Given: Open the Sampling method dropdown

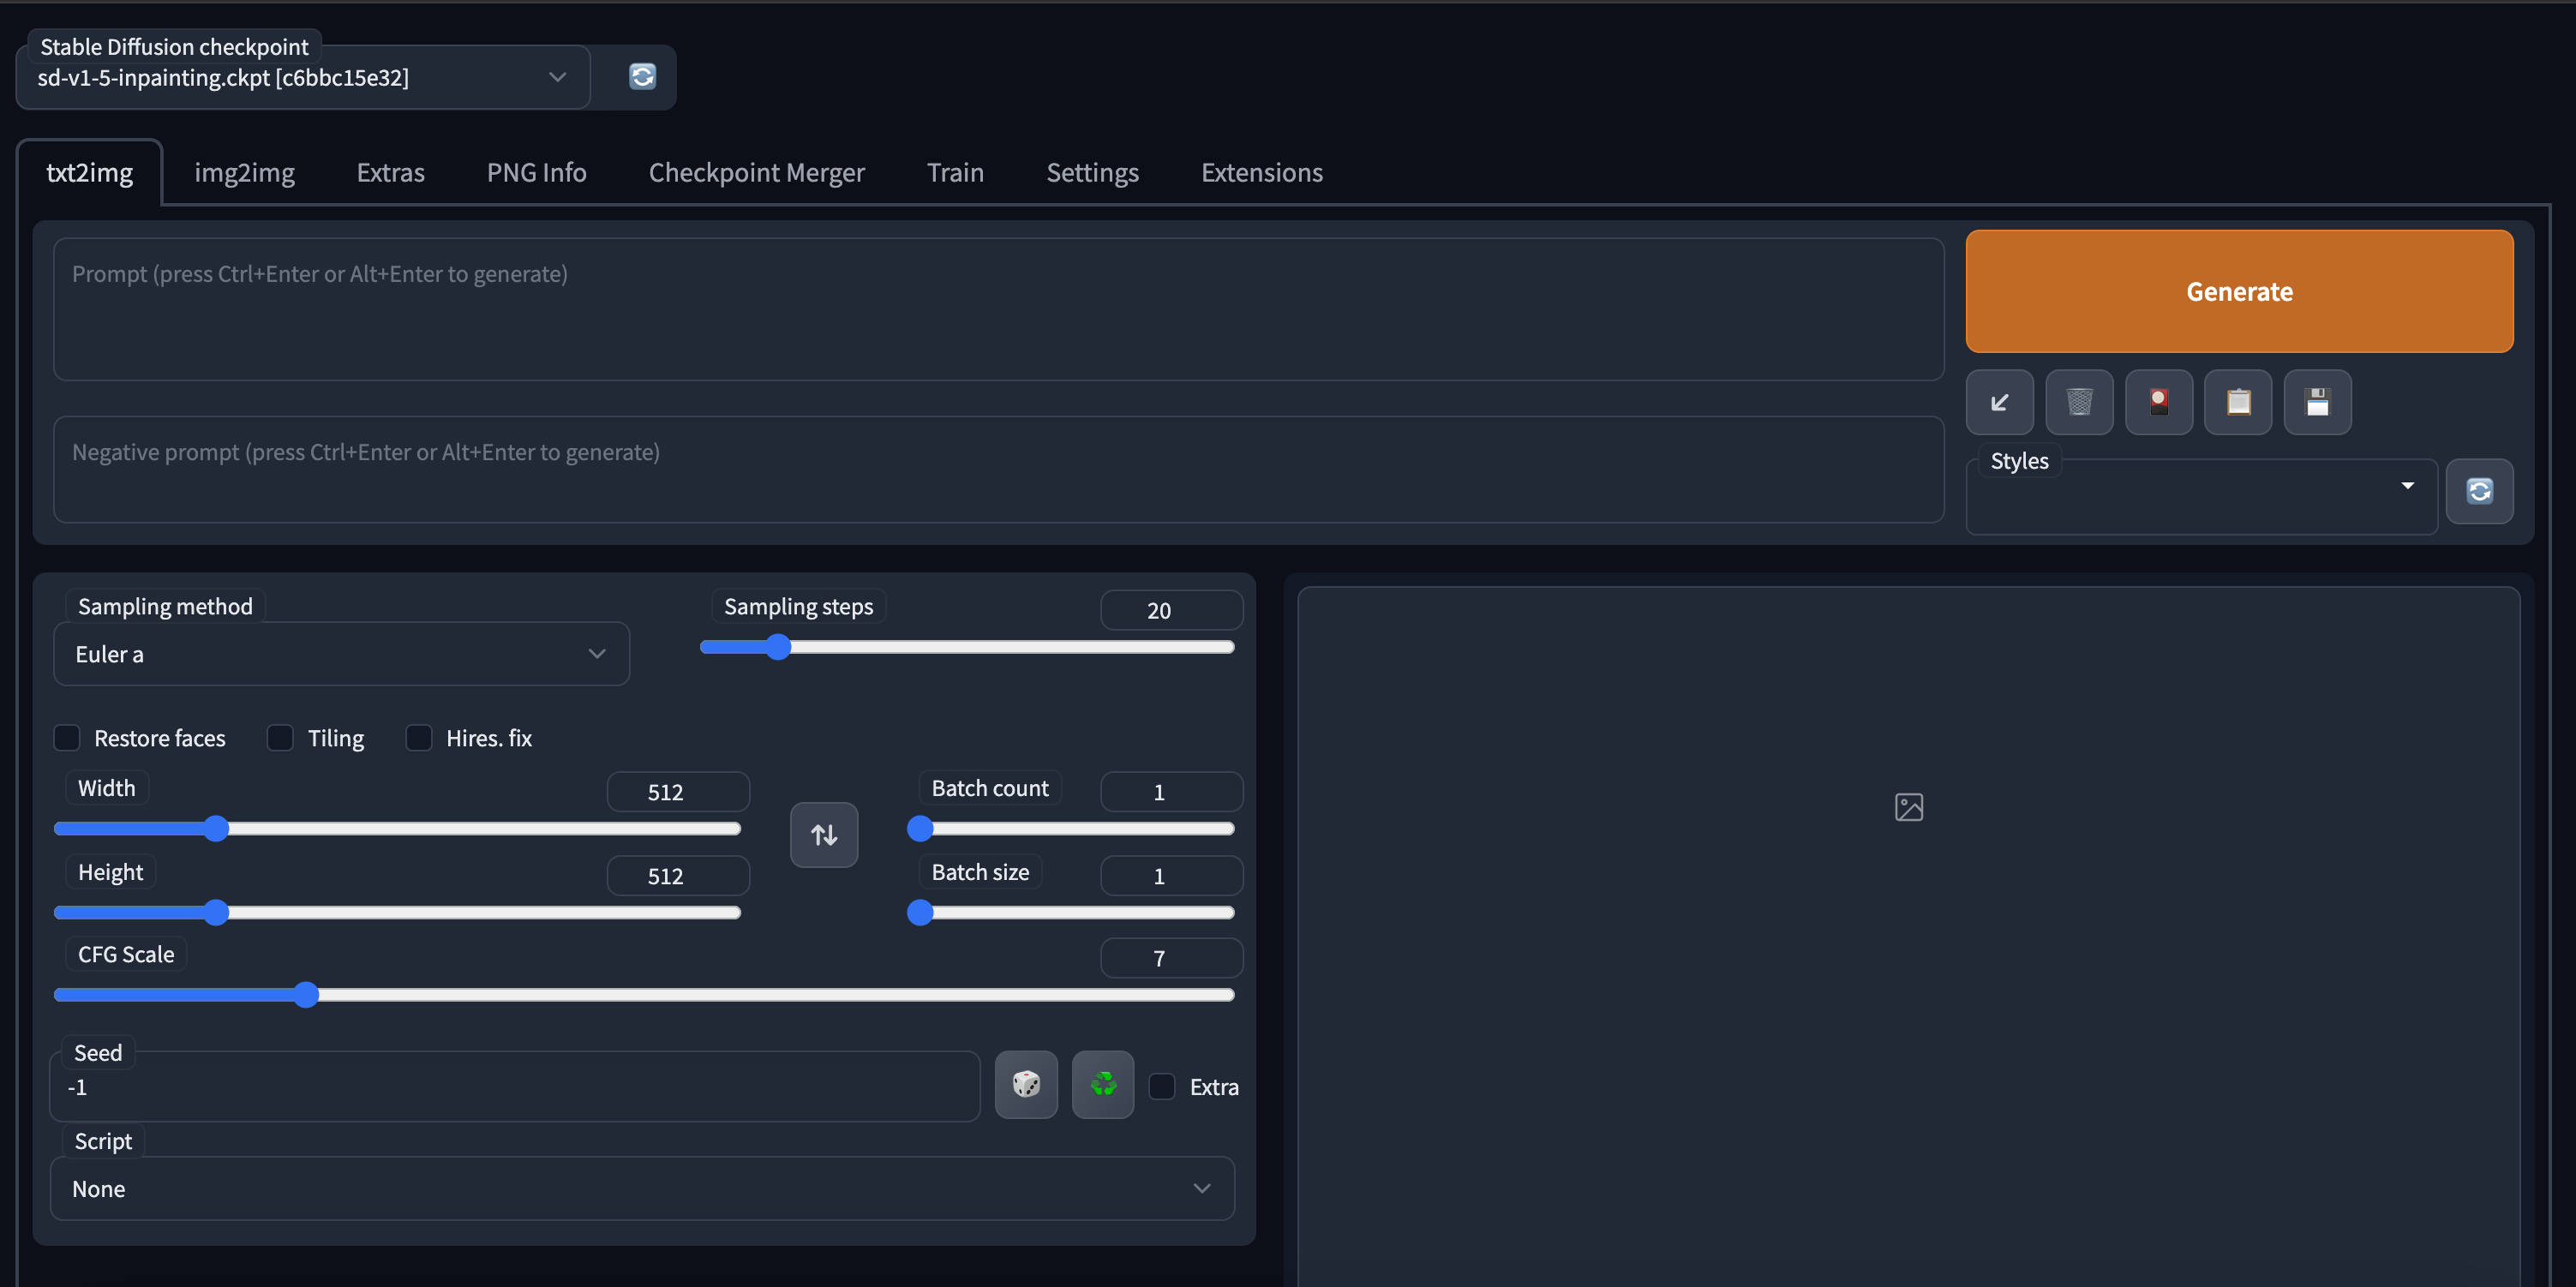Looking at the screenshot, I should 341,654.
